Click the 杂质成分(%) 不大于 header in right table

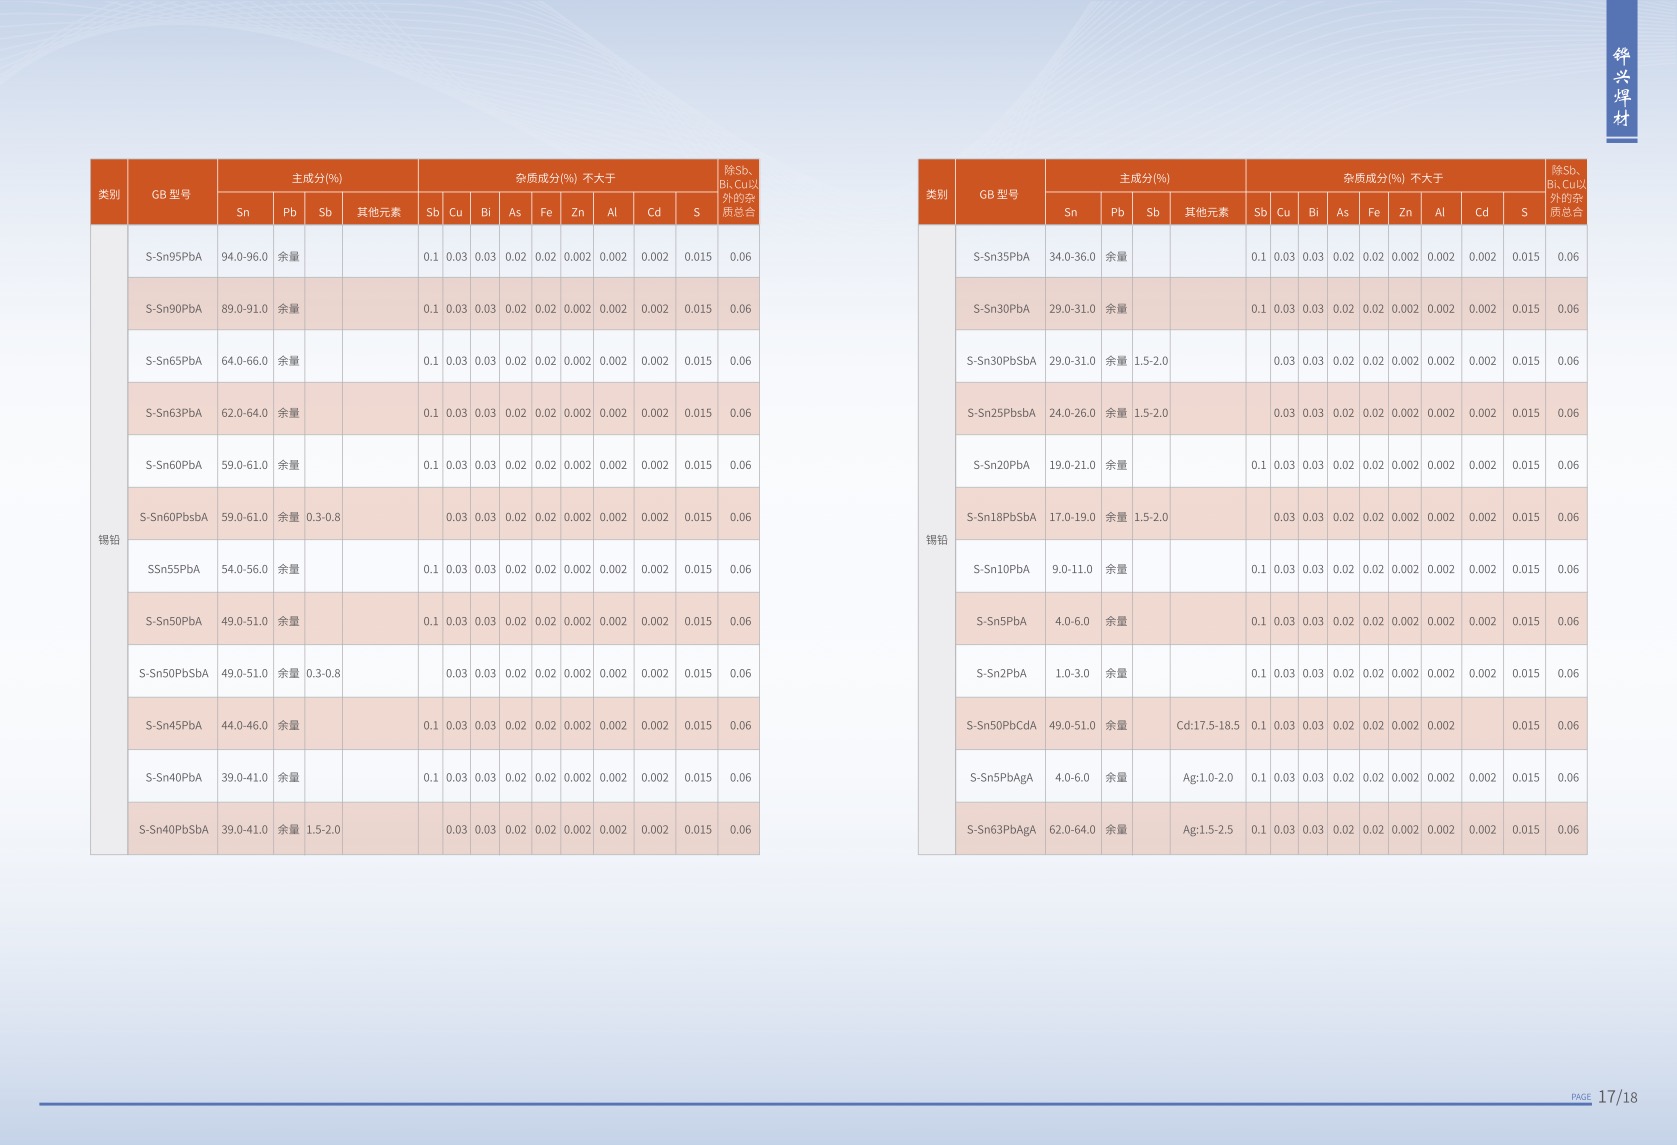coord(1393,178)
